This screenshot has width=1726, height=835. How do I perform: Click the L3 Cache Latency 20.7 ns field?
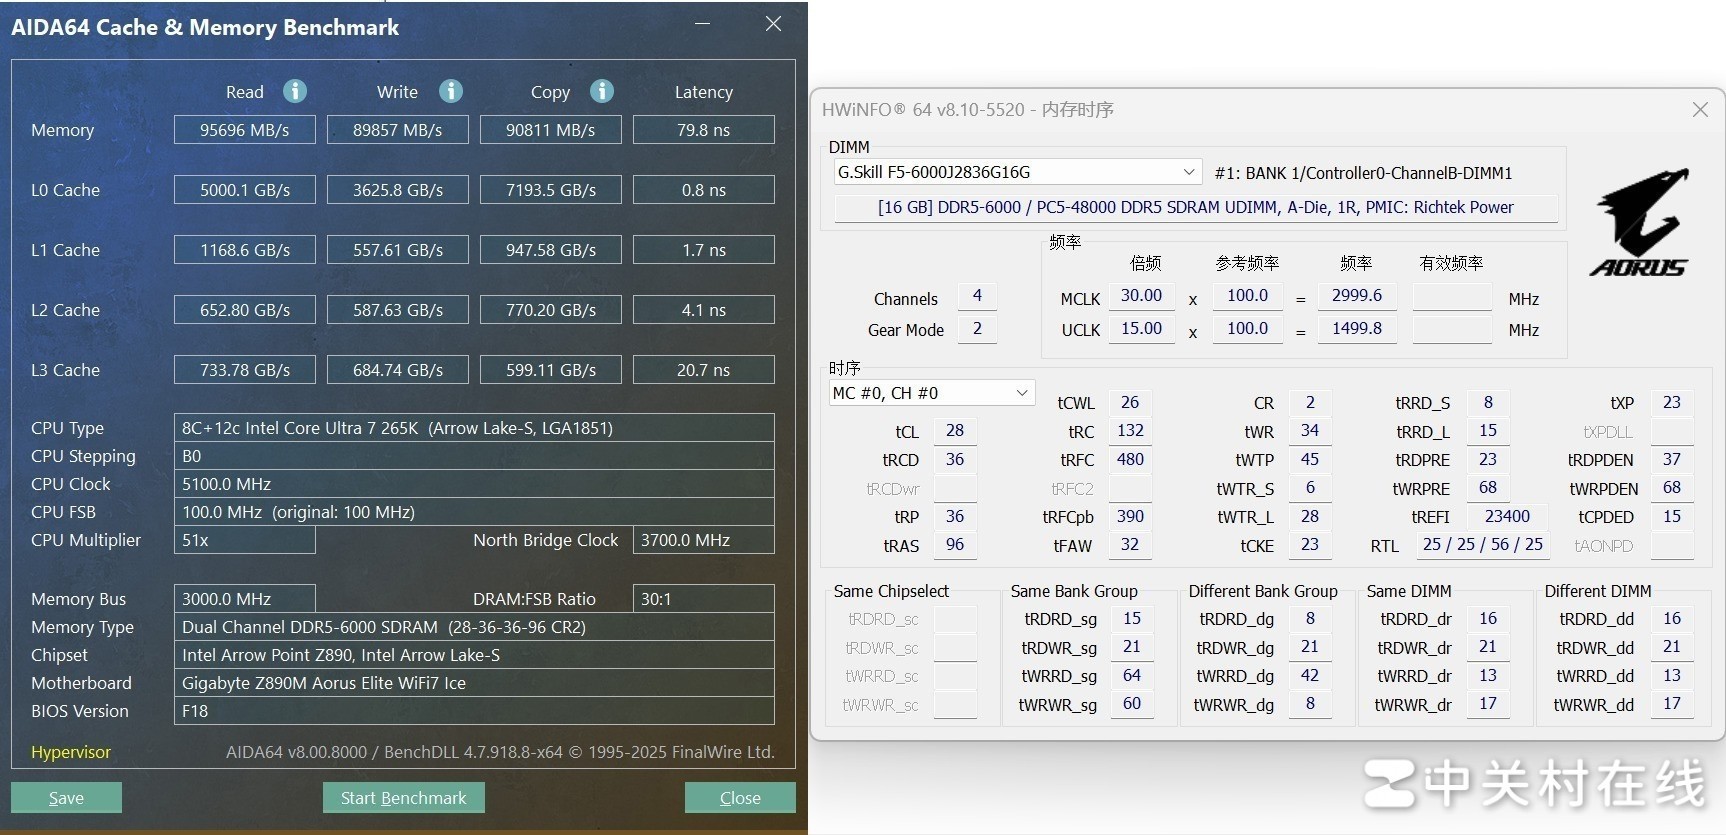(704, 370)
